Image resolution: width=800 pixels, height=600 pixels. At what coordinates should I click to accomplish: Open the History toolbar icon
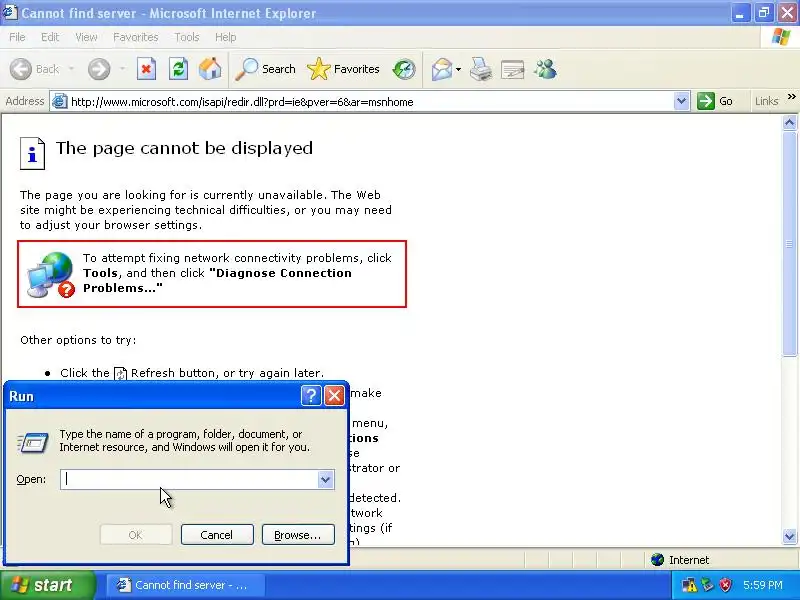404,69
